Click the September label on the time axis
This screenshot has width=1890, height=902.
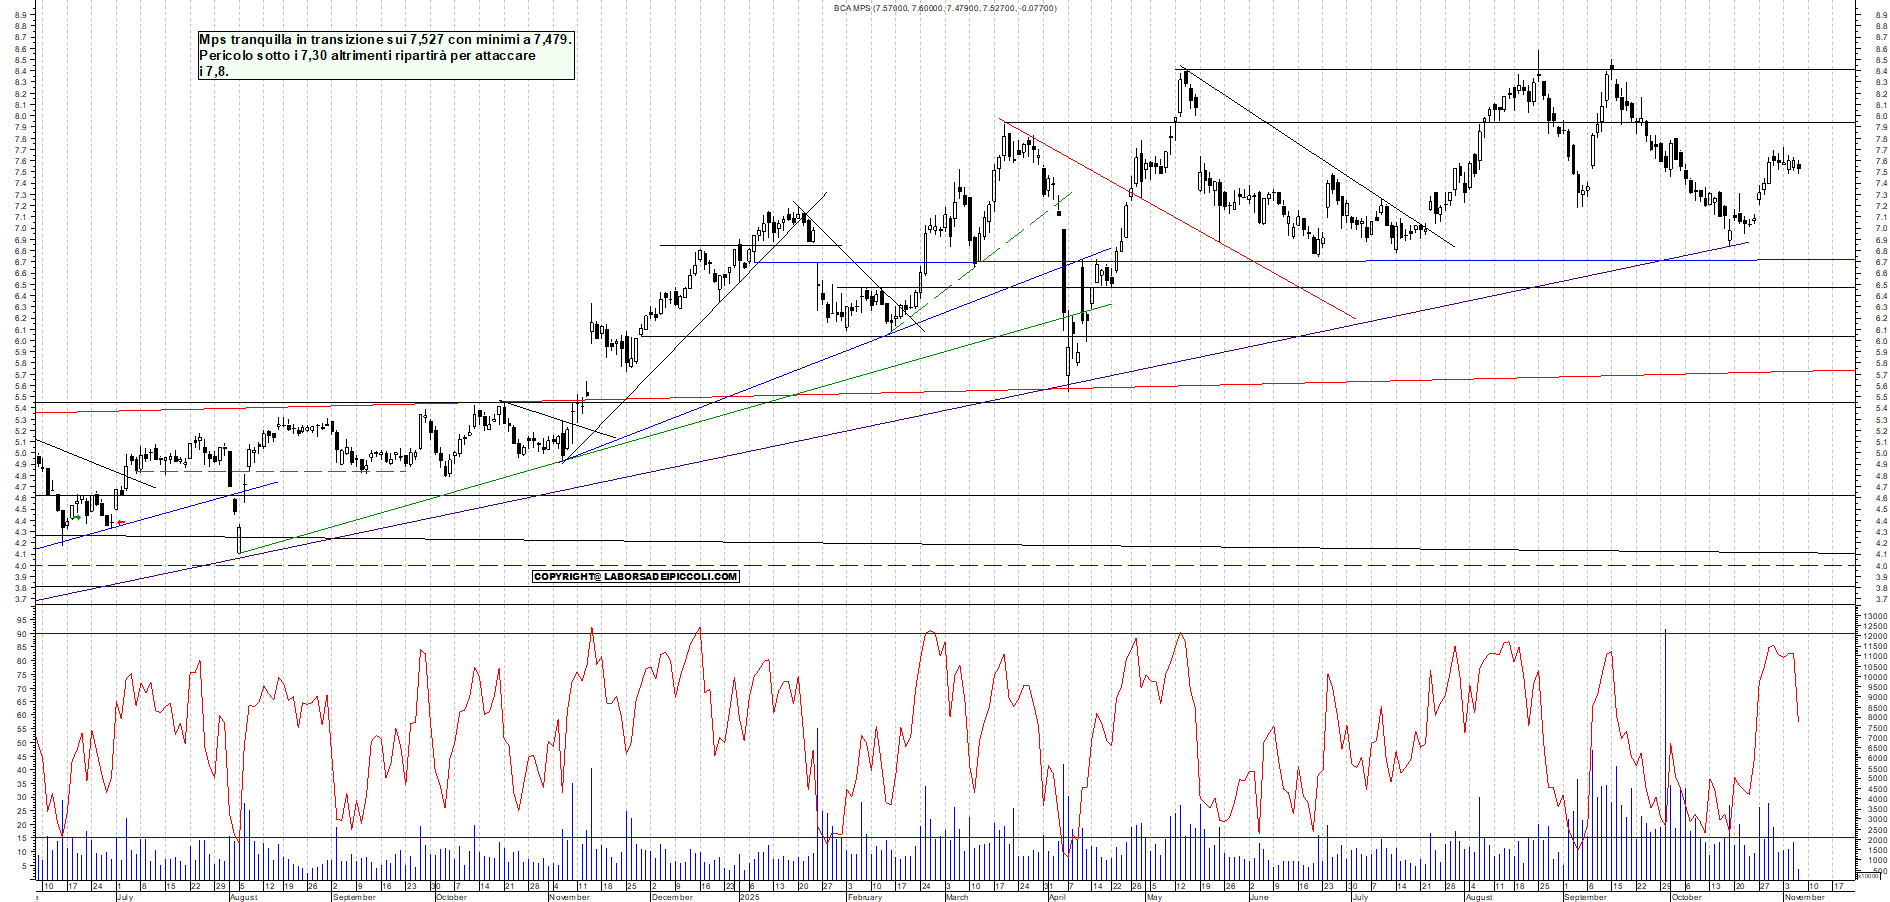pos(355,898)
